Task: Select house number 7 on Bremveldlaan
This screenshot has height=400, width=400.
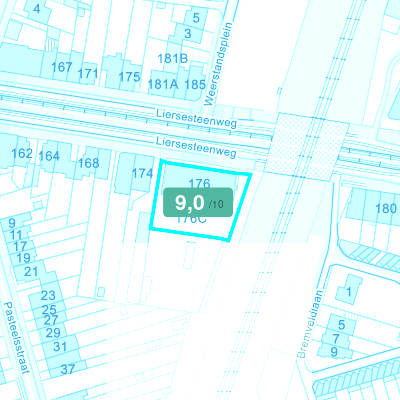Action: coord(336,339)
